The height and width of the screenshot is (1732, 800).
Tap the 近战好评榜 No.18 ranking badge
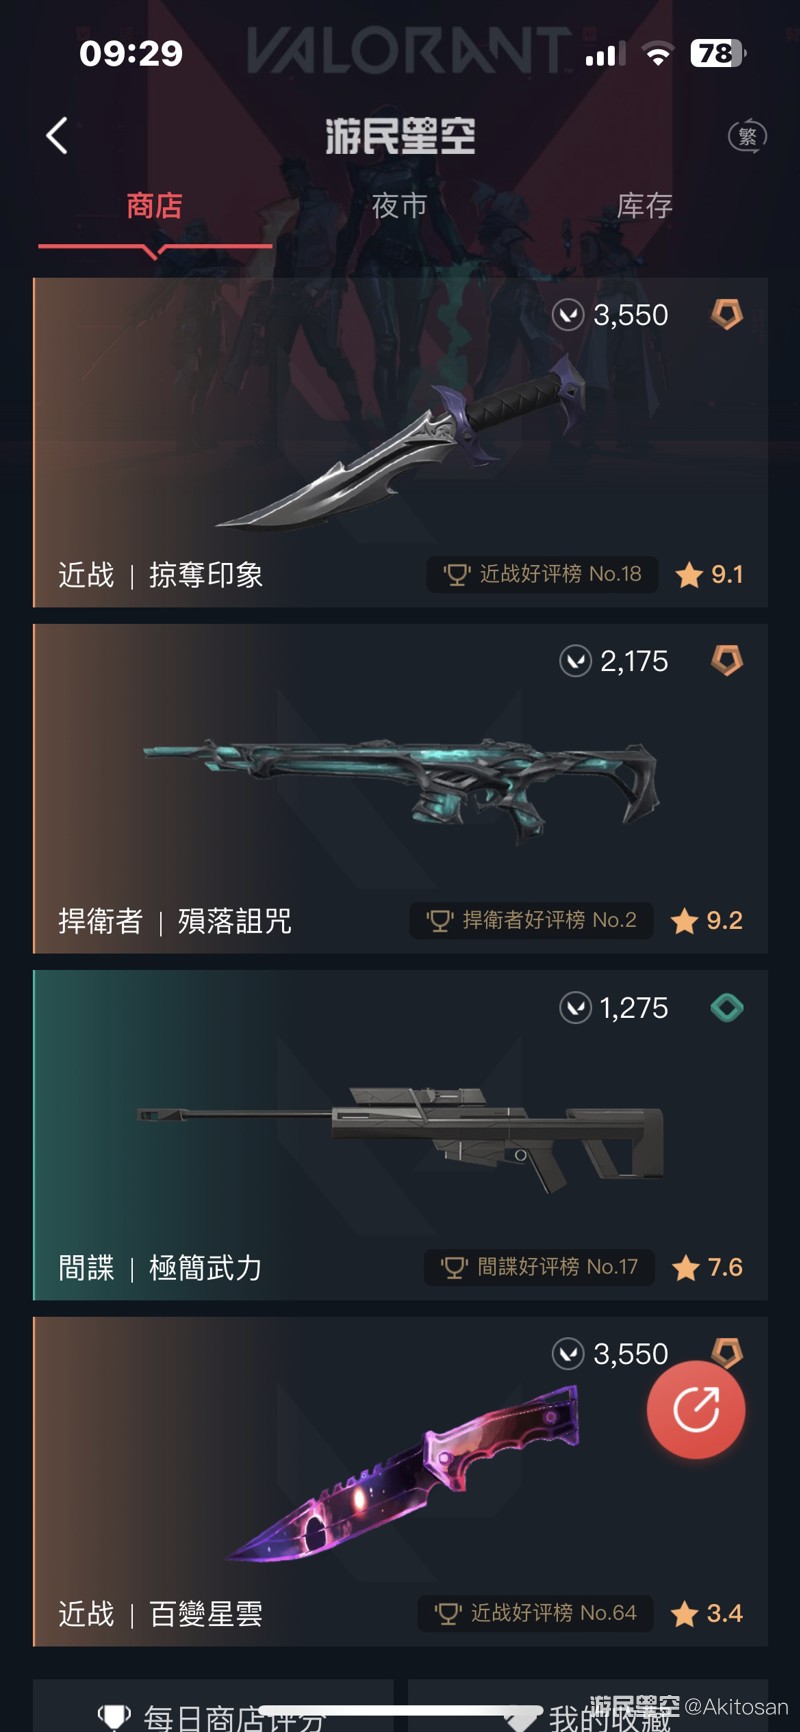(x=543, y=574)
